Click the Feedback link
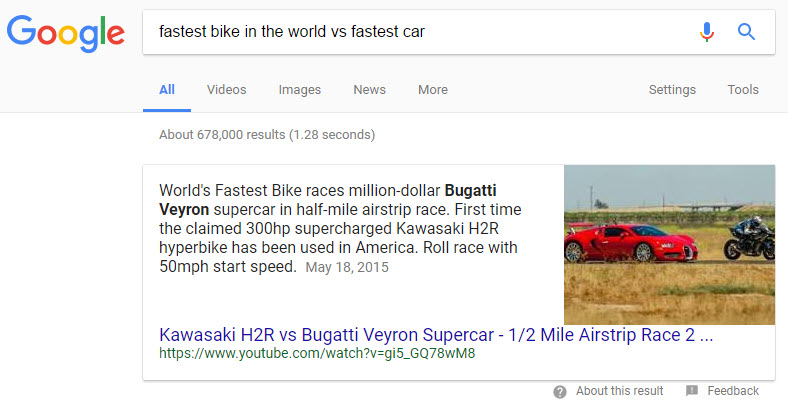The width and height of the screenshot is (788, 407). (x=733, y=391)
